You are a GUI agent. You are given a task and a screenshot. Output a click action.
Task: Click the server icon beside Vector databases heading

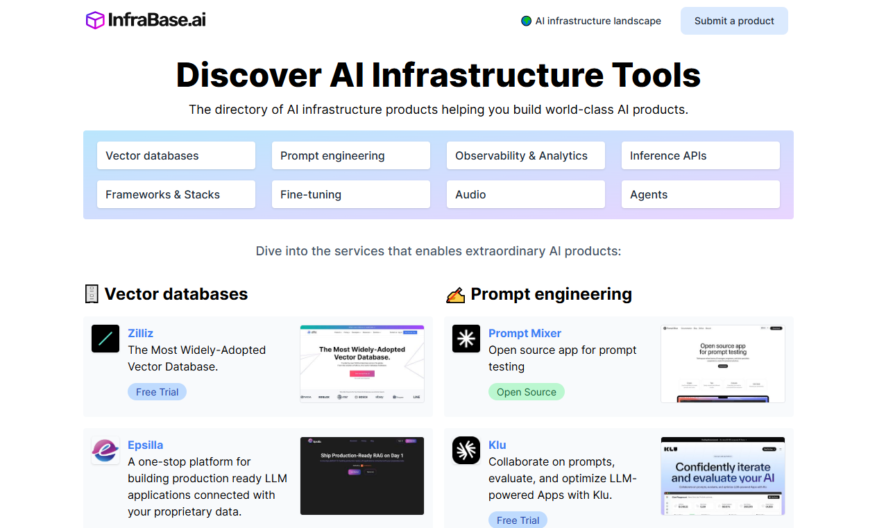click(x=92, y=294)
